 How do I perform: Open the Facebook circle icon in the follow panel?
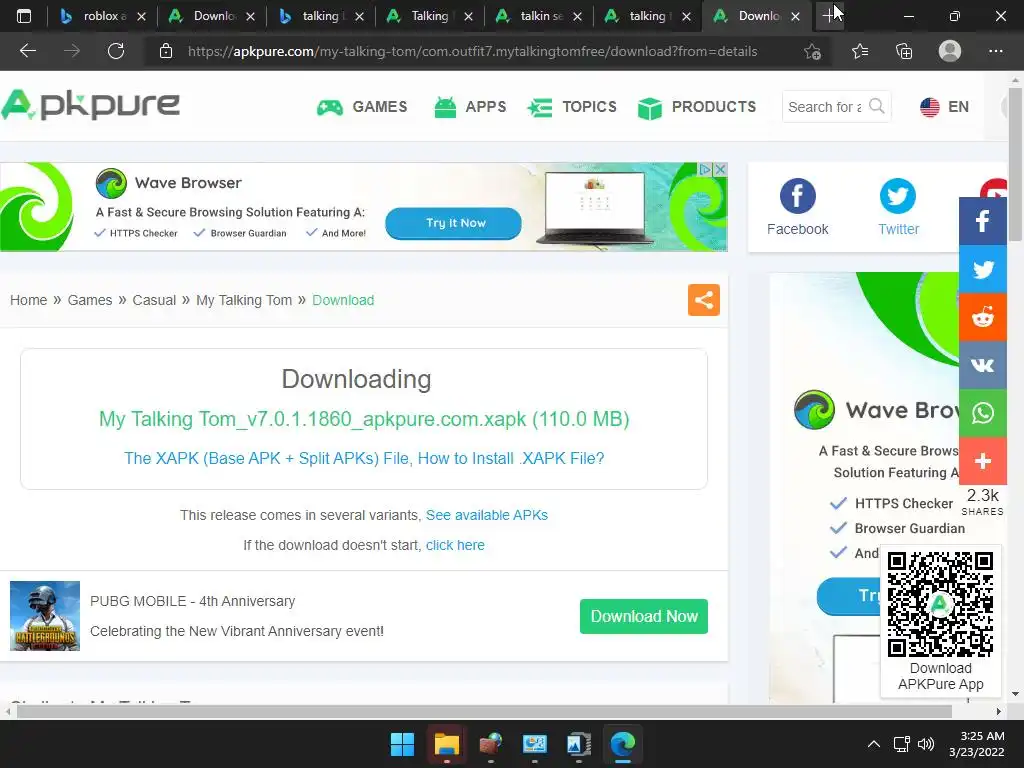click(x=797, y=195)
